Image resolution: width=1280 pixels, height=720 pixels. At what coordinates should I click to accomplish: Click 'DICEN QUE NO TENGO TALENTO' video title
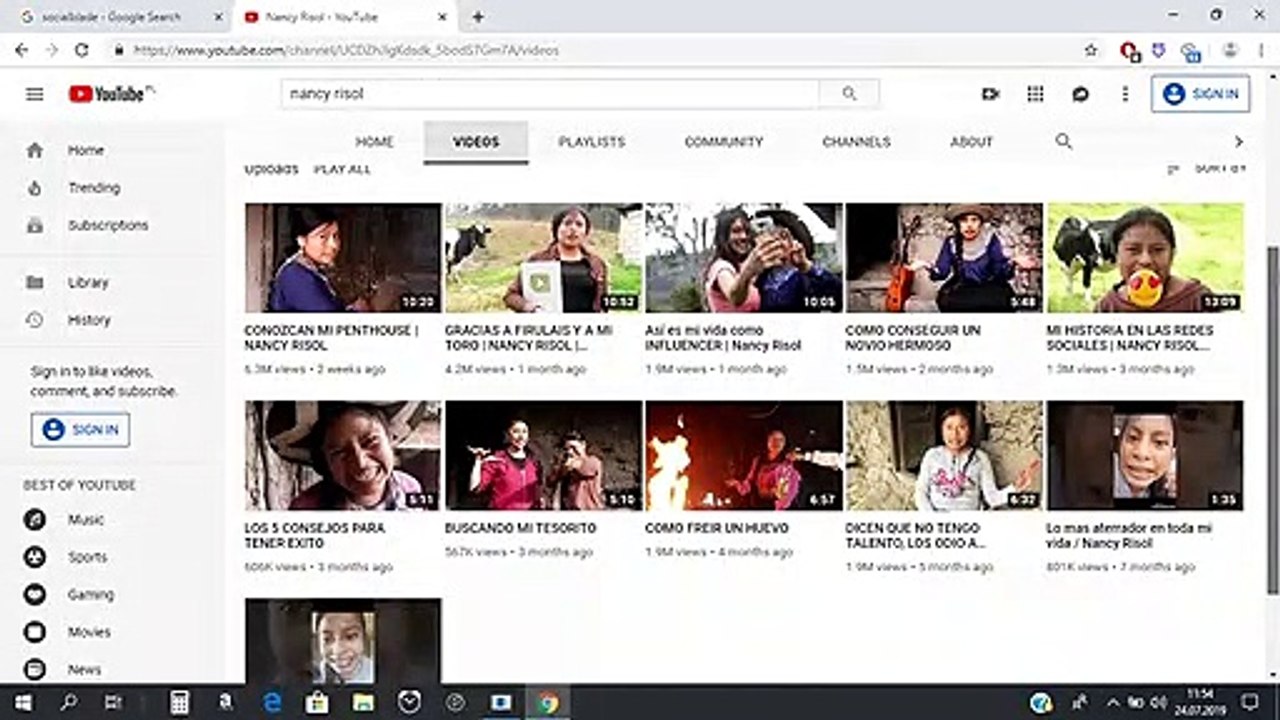pos(915,535)
